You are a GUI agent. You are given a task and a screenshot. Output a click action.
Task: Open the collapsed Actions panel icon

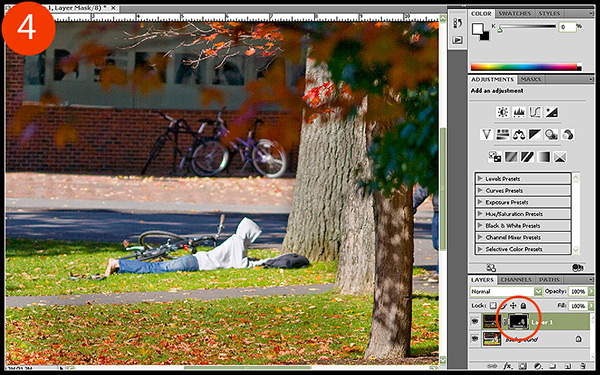pos(457,40)
